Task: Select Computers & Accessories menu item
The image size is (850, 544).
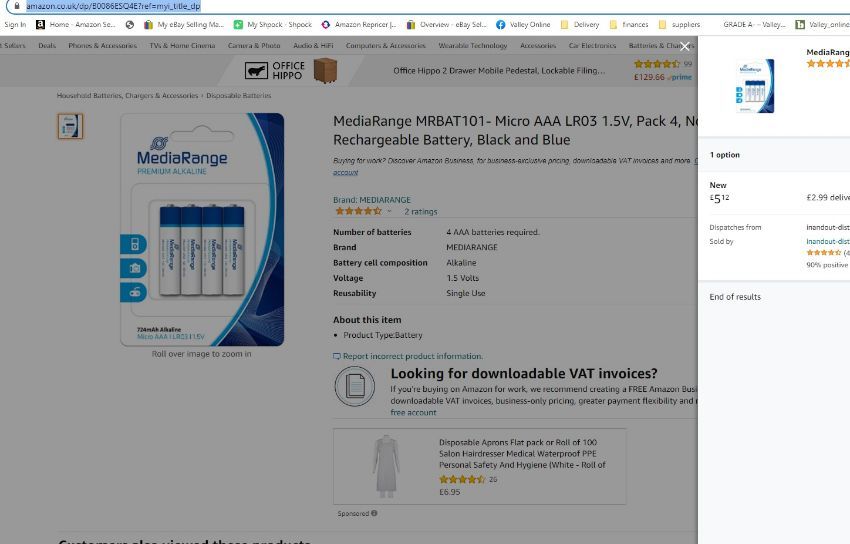Action: [385, 46]
